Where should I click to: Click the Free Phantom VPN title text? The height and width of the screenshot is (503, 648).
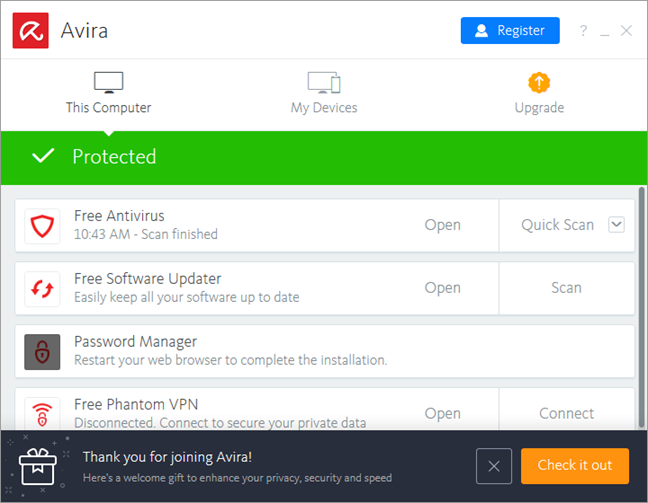tap(136, 404)
